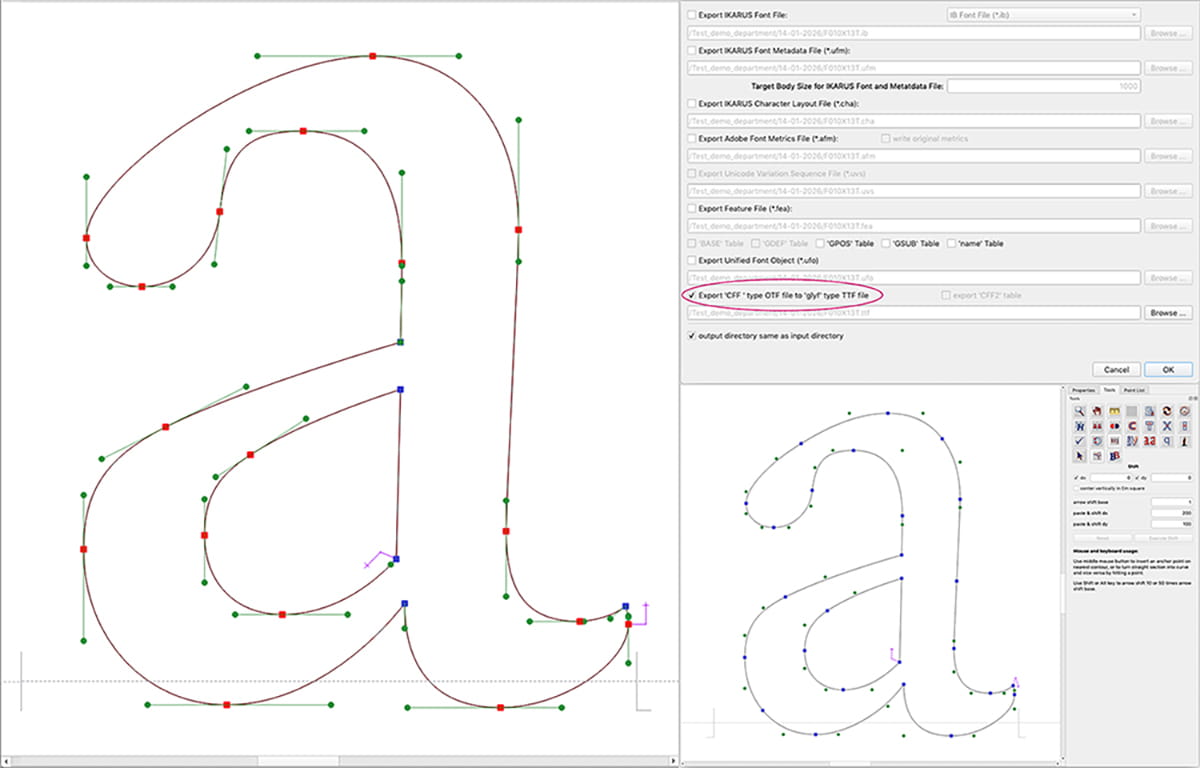
Task: Select the 'C' copy tool icon
Action: [1131, 425]
